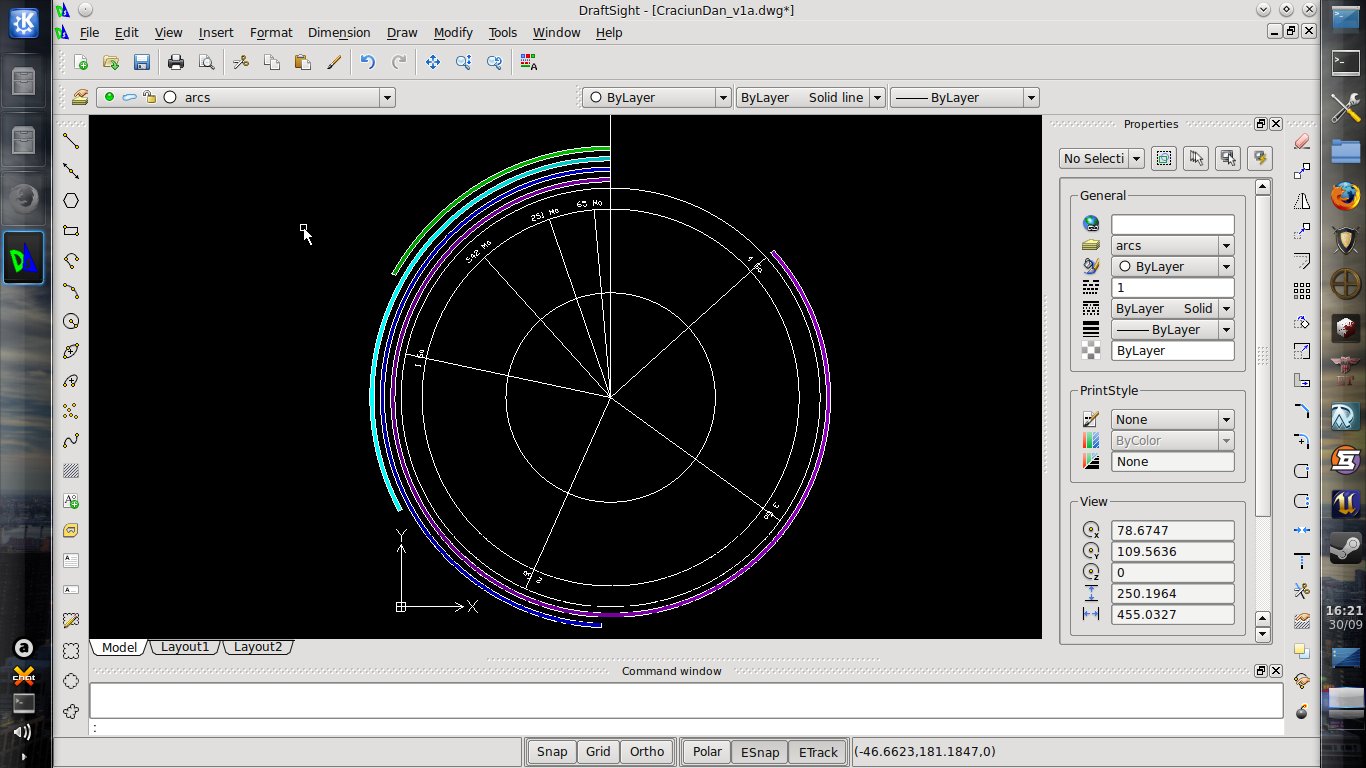Open the Modify menu
Screen dimensions: 1366x768
click(453, 32)
